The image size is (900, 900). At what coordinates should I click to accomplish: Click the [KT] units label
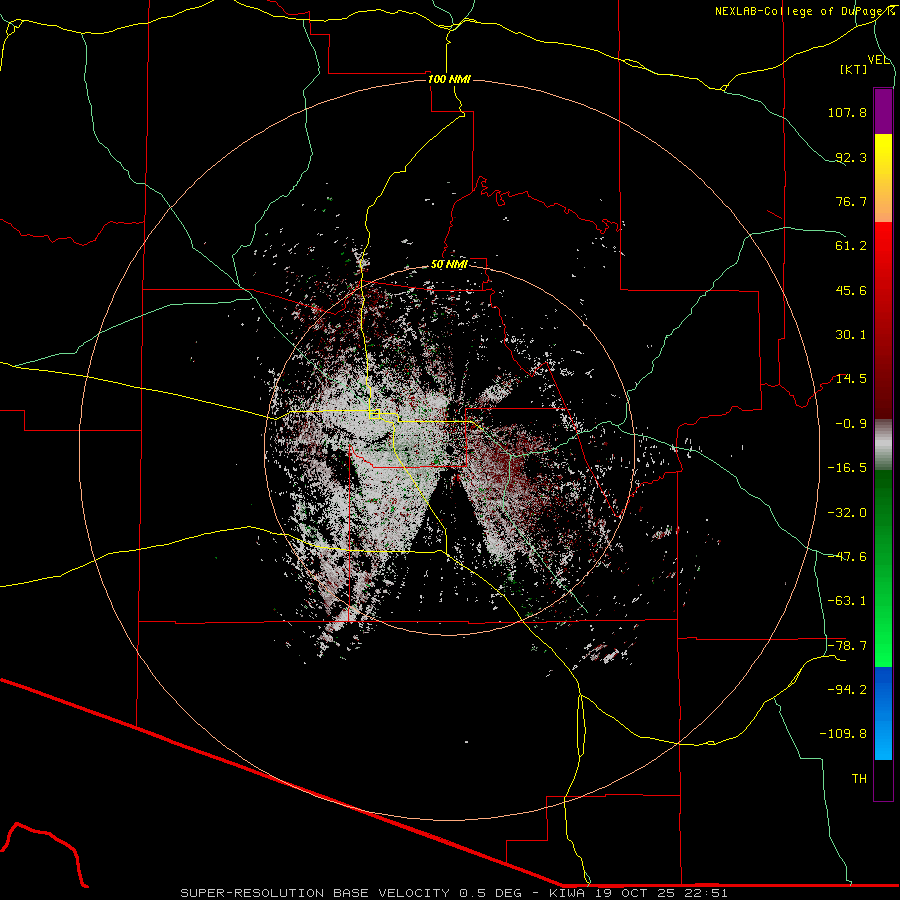click(x=853, y=69)
